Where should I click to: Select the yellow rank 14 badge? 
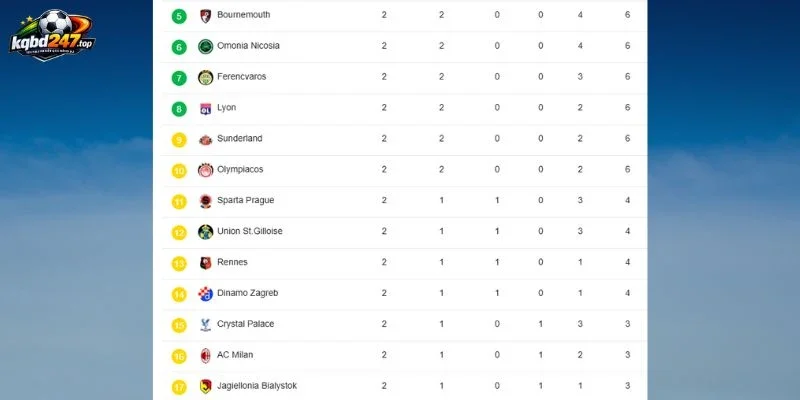pyautogui.click(x=179, y=294)
